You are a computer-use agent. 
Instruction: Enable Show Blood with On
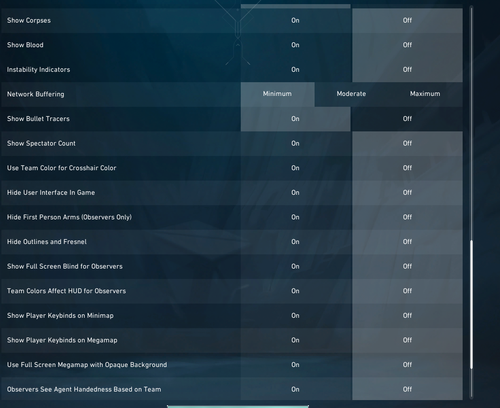click(x=295, y=45)
